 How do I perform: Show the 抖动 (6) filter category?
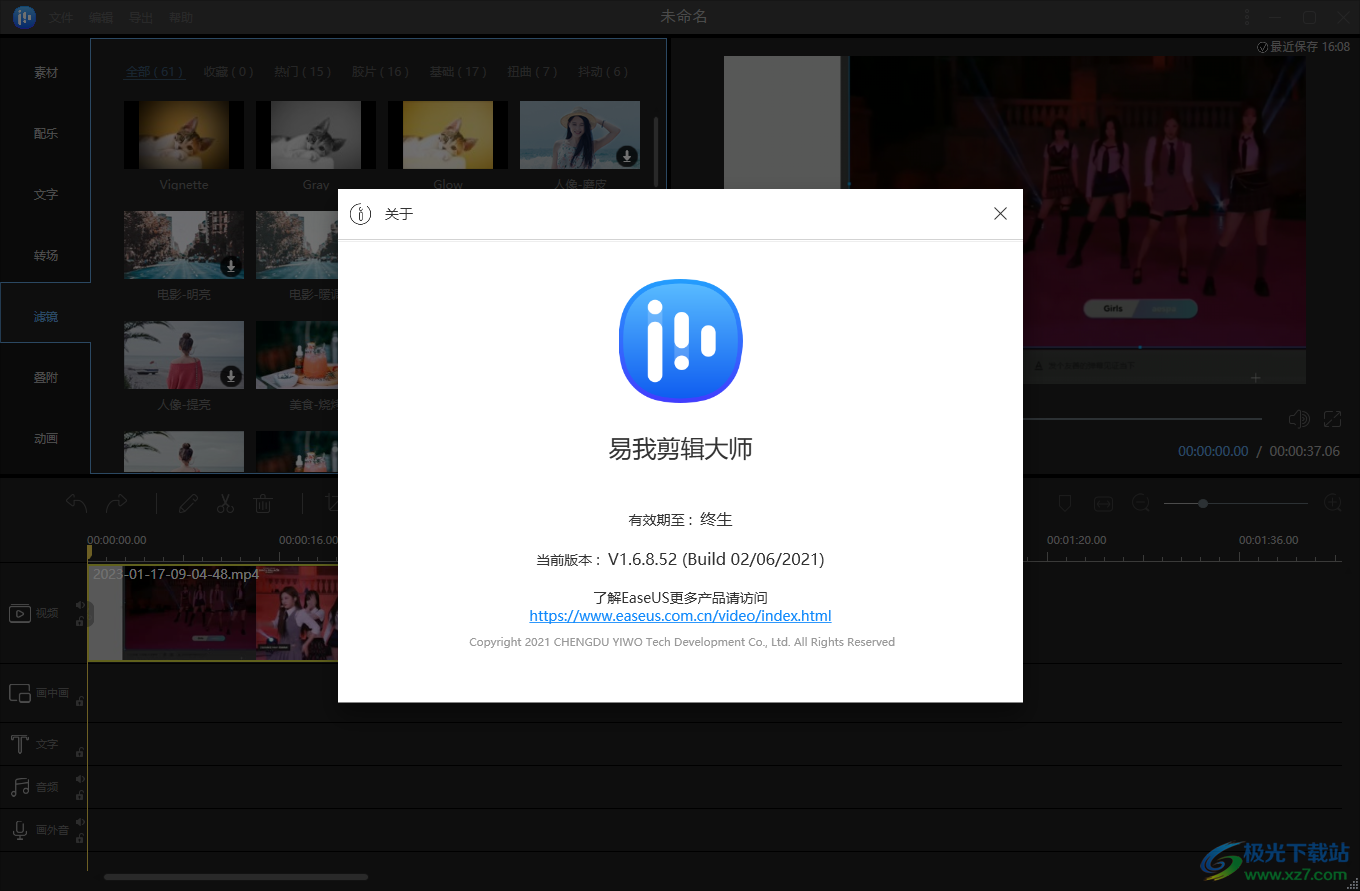(603, 72)
